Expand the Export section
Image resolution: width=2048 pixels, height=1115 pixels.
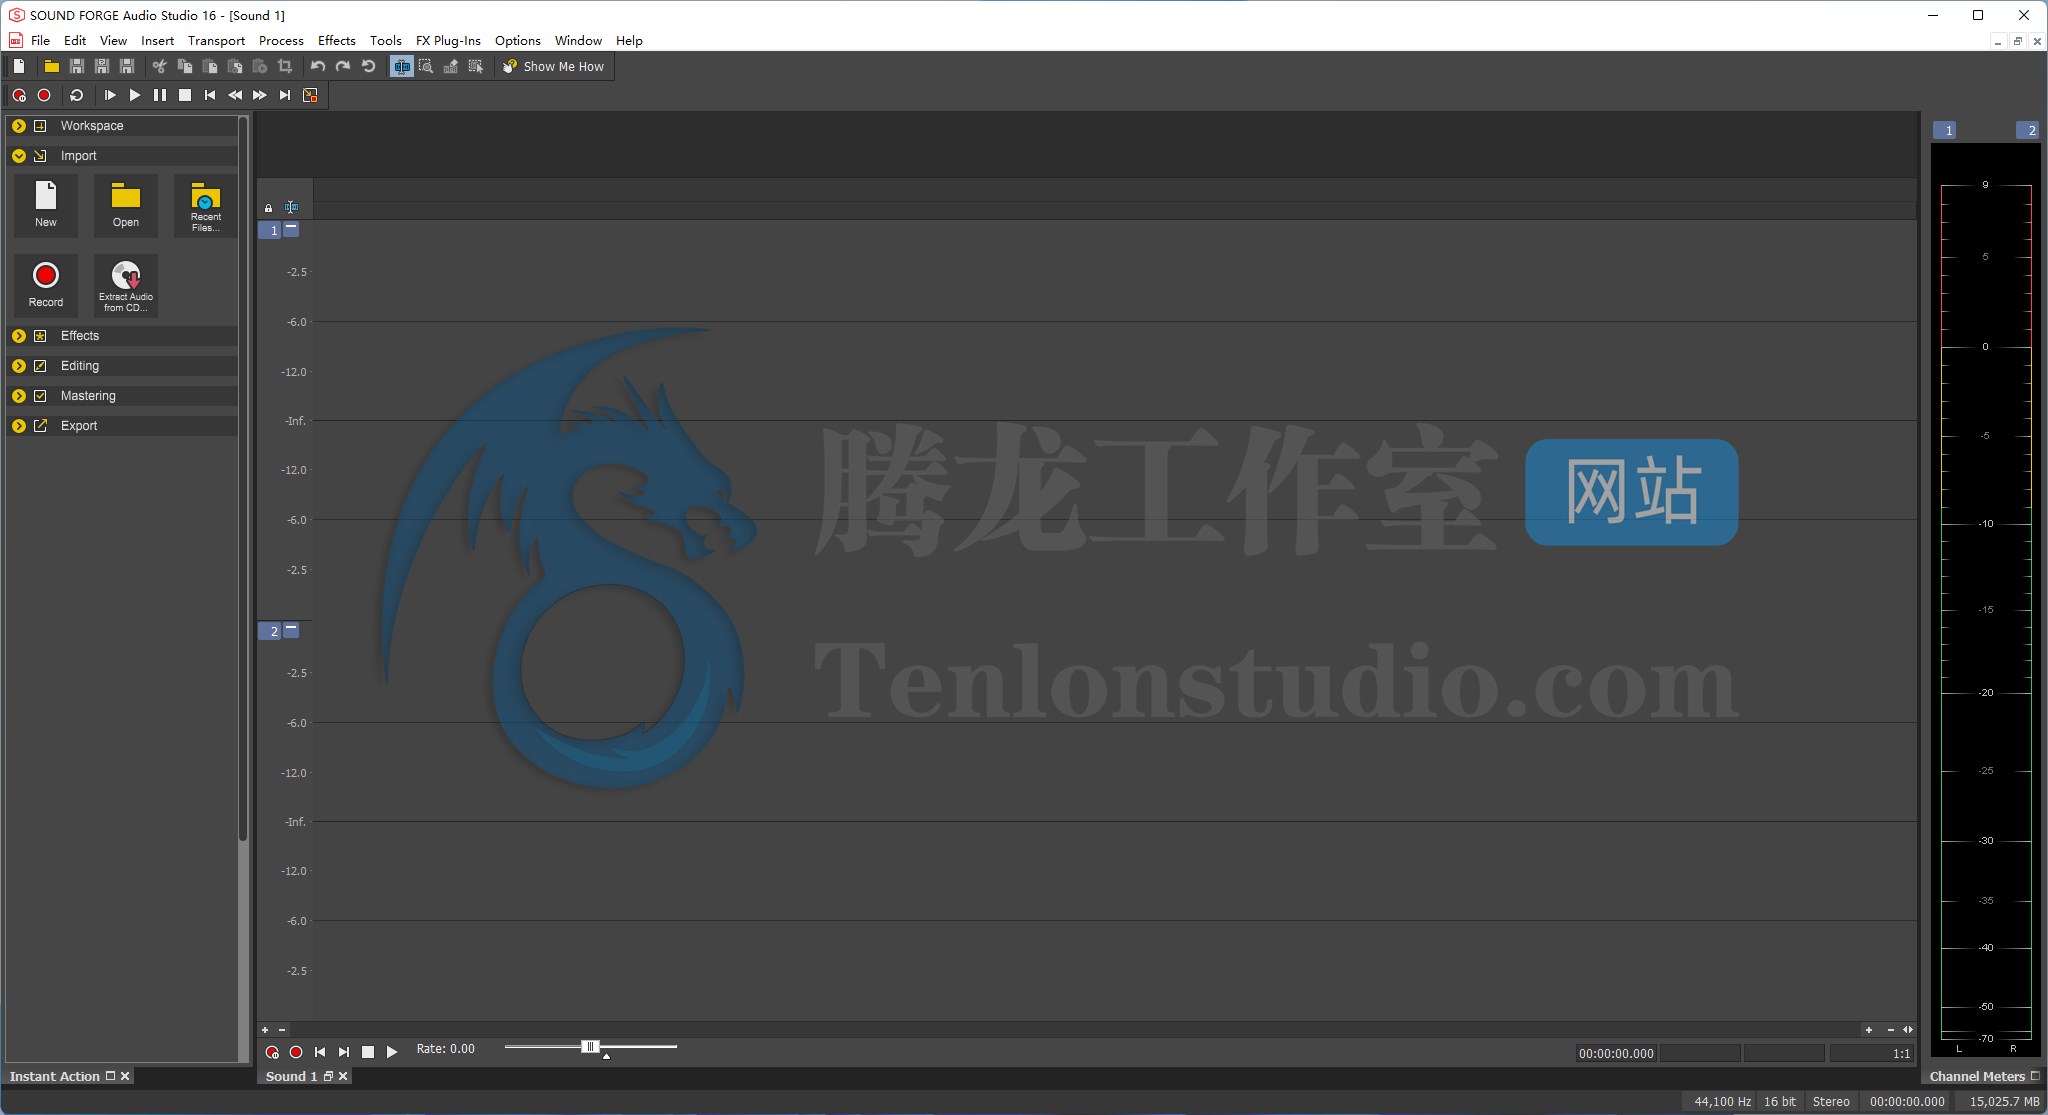(19, 426)
